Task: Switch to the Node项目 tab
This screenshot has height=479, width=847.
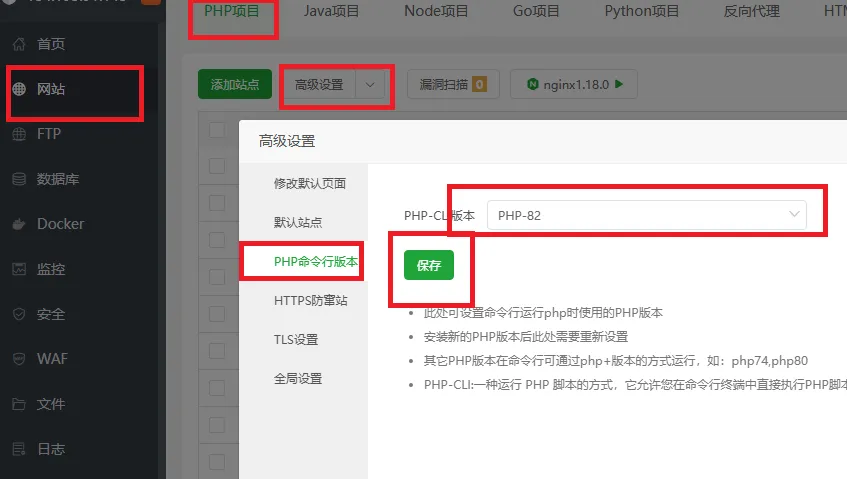Action: [436, 11]
